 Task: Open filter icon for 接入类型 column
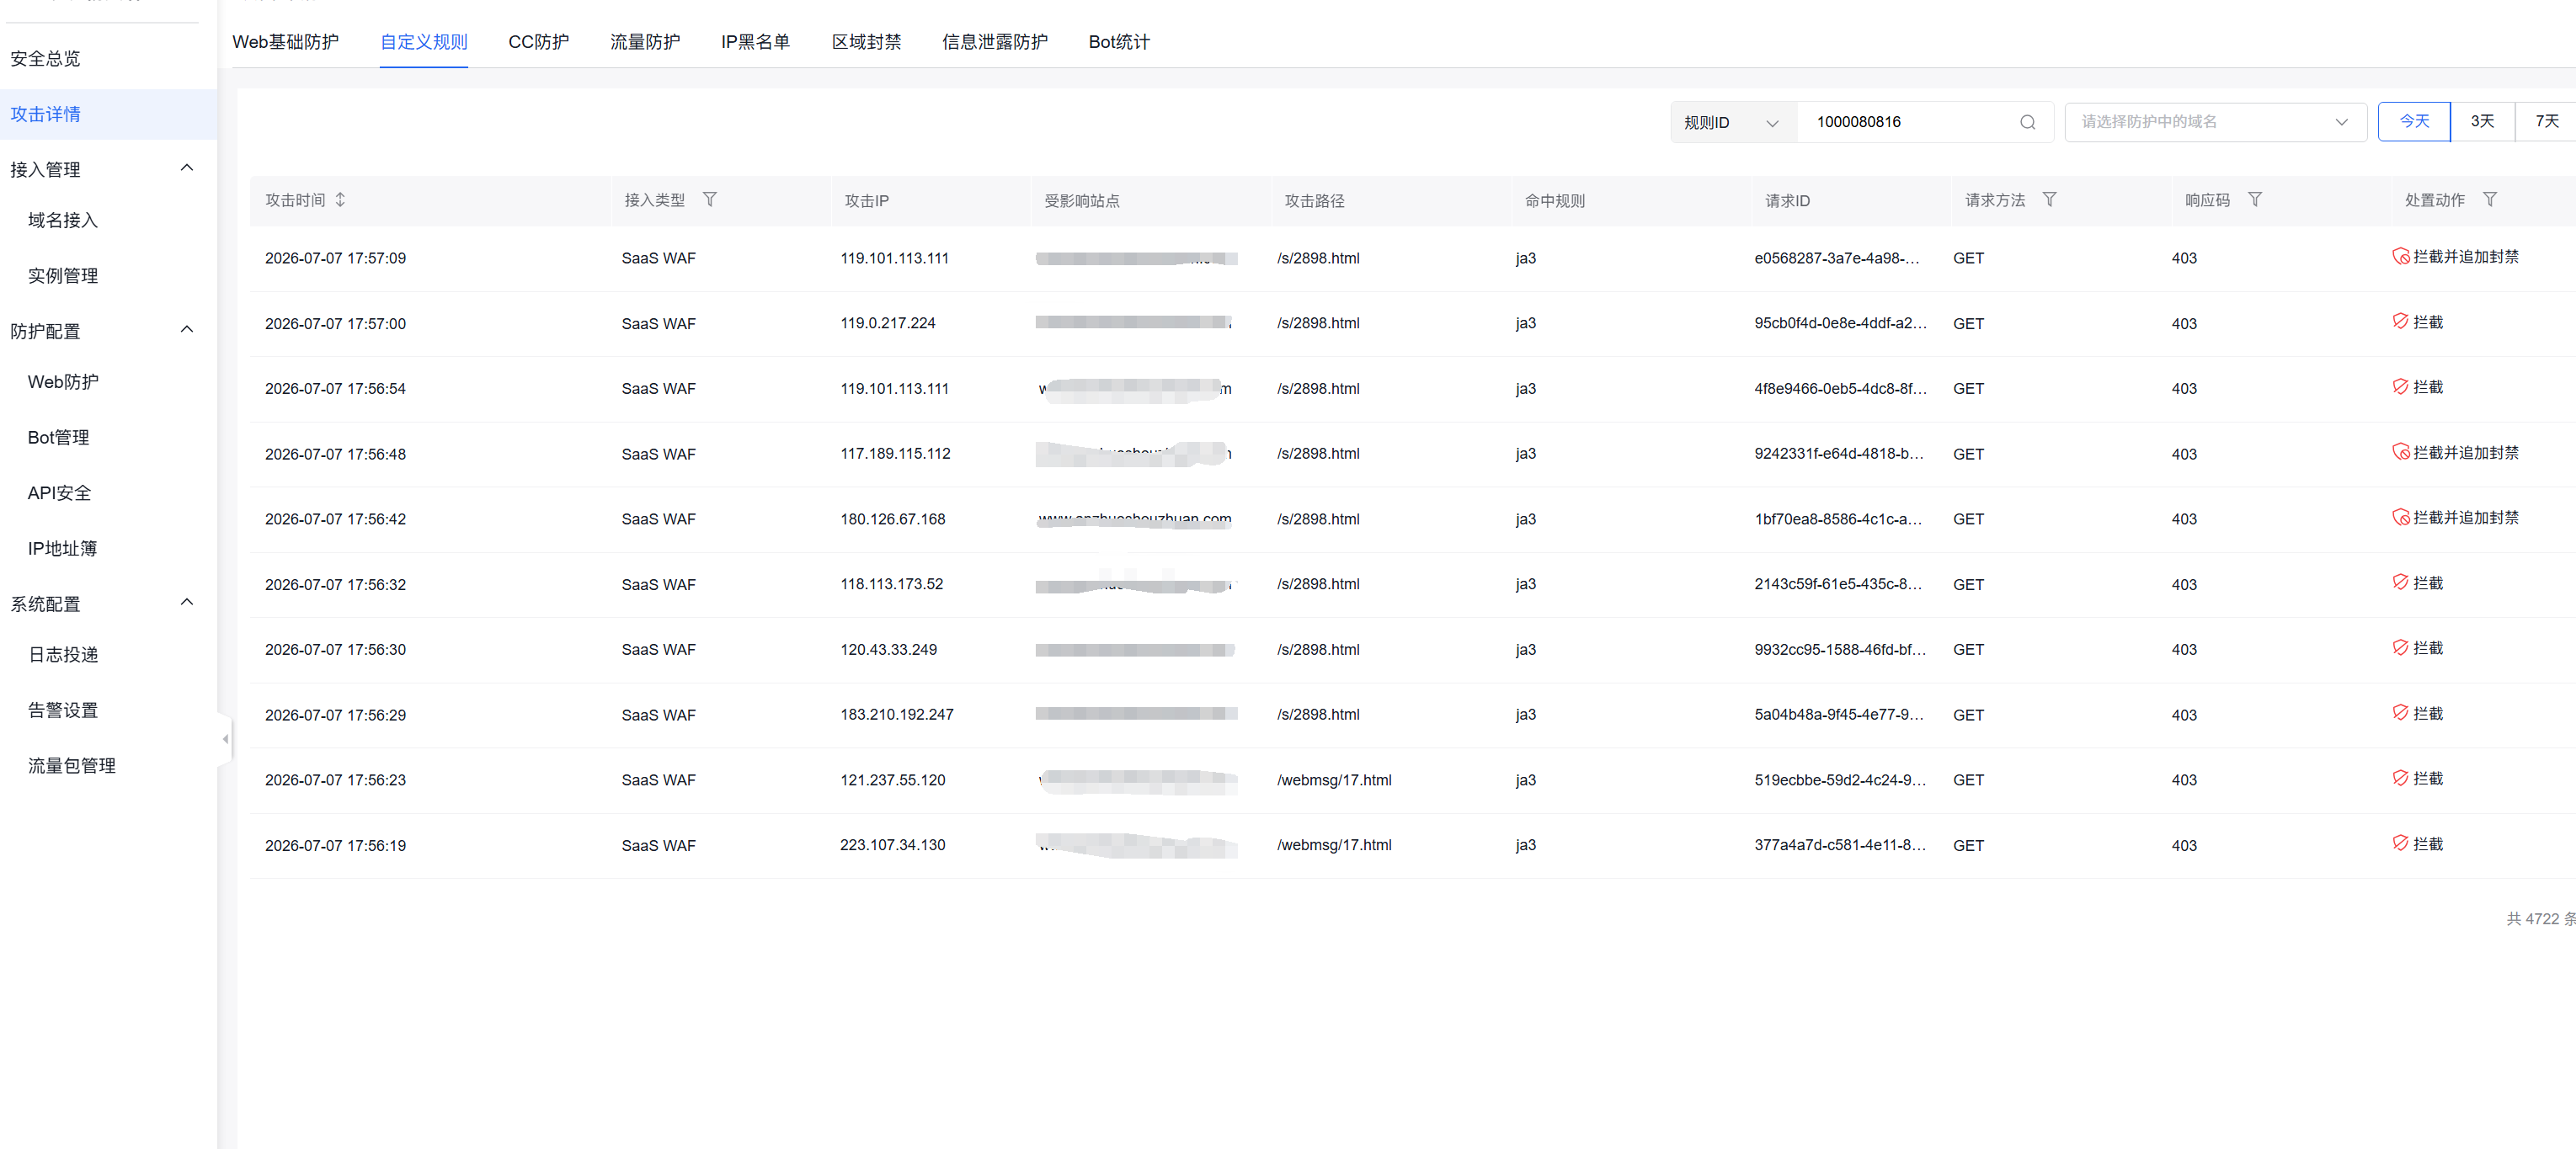click(x=710, y=200)
